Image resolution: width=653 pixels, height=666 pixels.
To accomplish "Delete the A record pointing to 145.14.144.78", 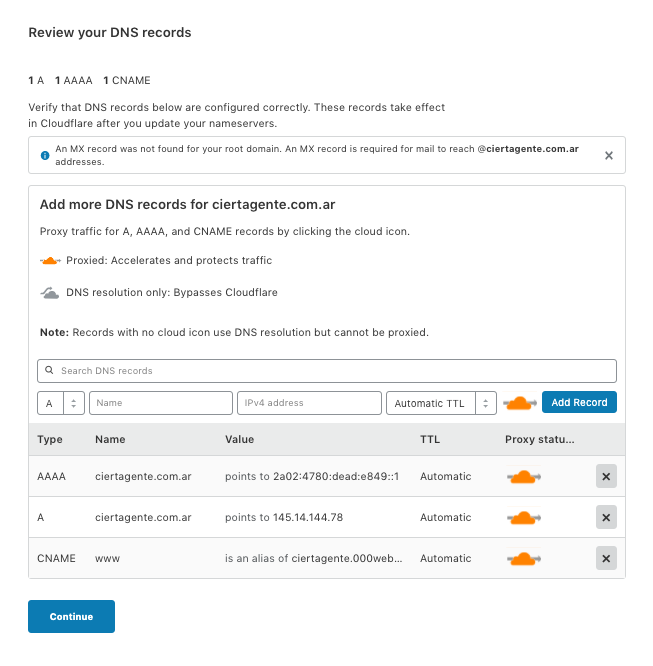I will click(606, 517).
